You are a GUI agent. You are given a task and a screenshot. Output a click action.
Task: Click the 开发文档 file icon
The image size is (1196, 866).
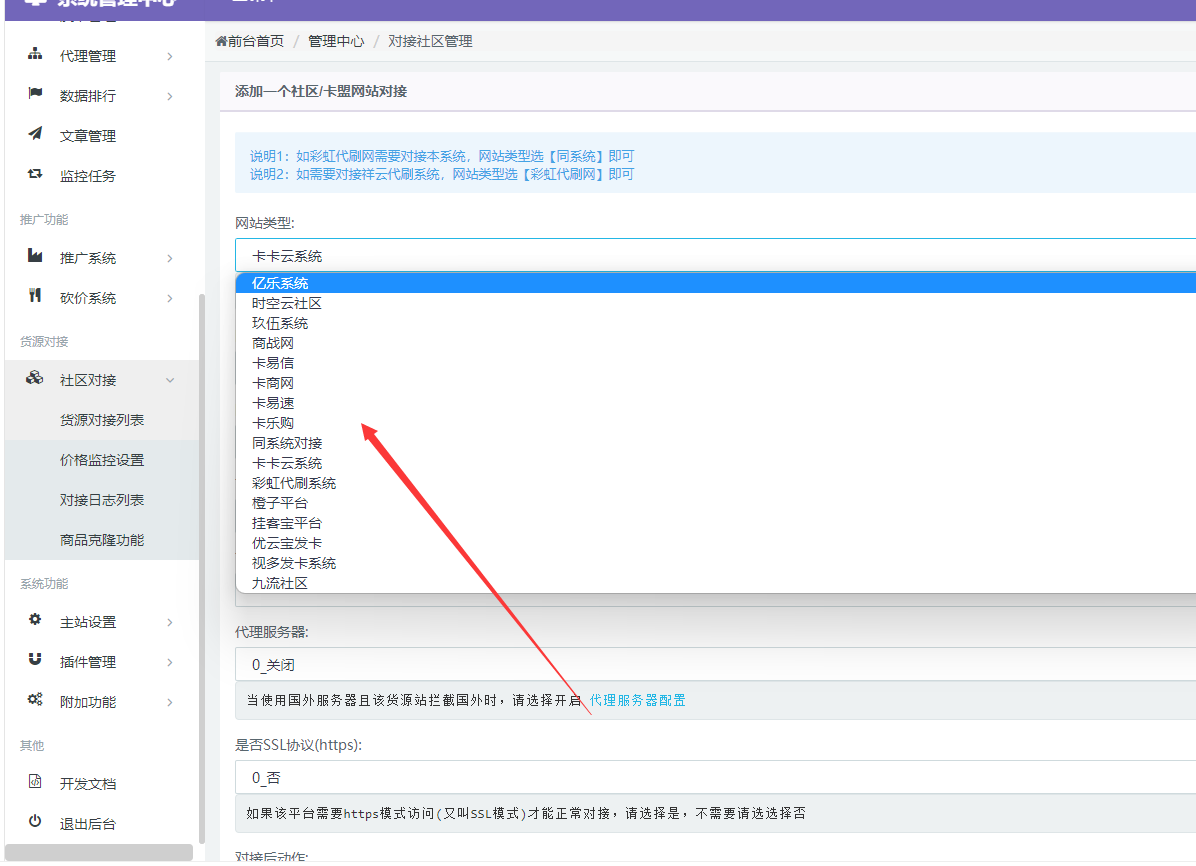(x=35, y=782)
